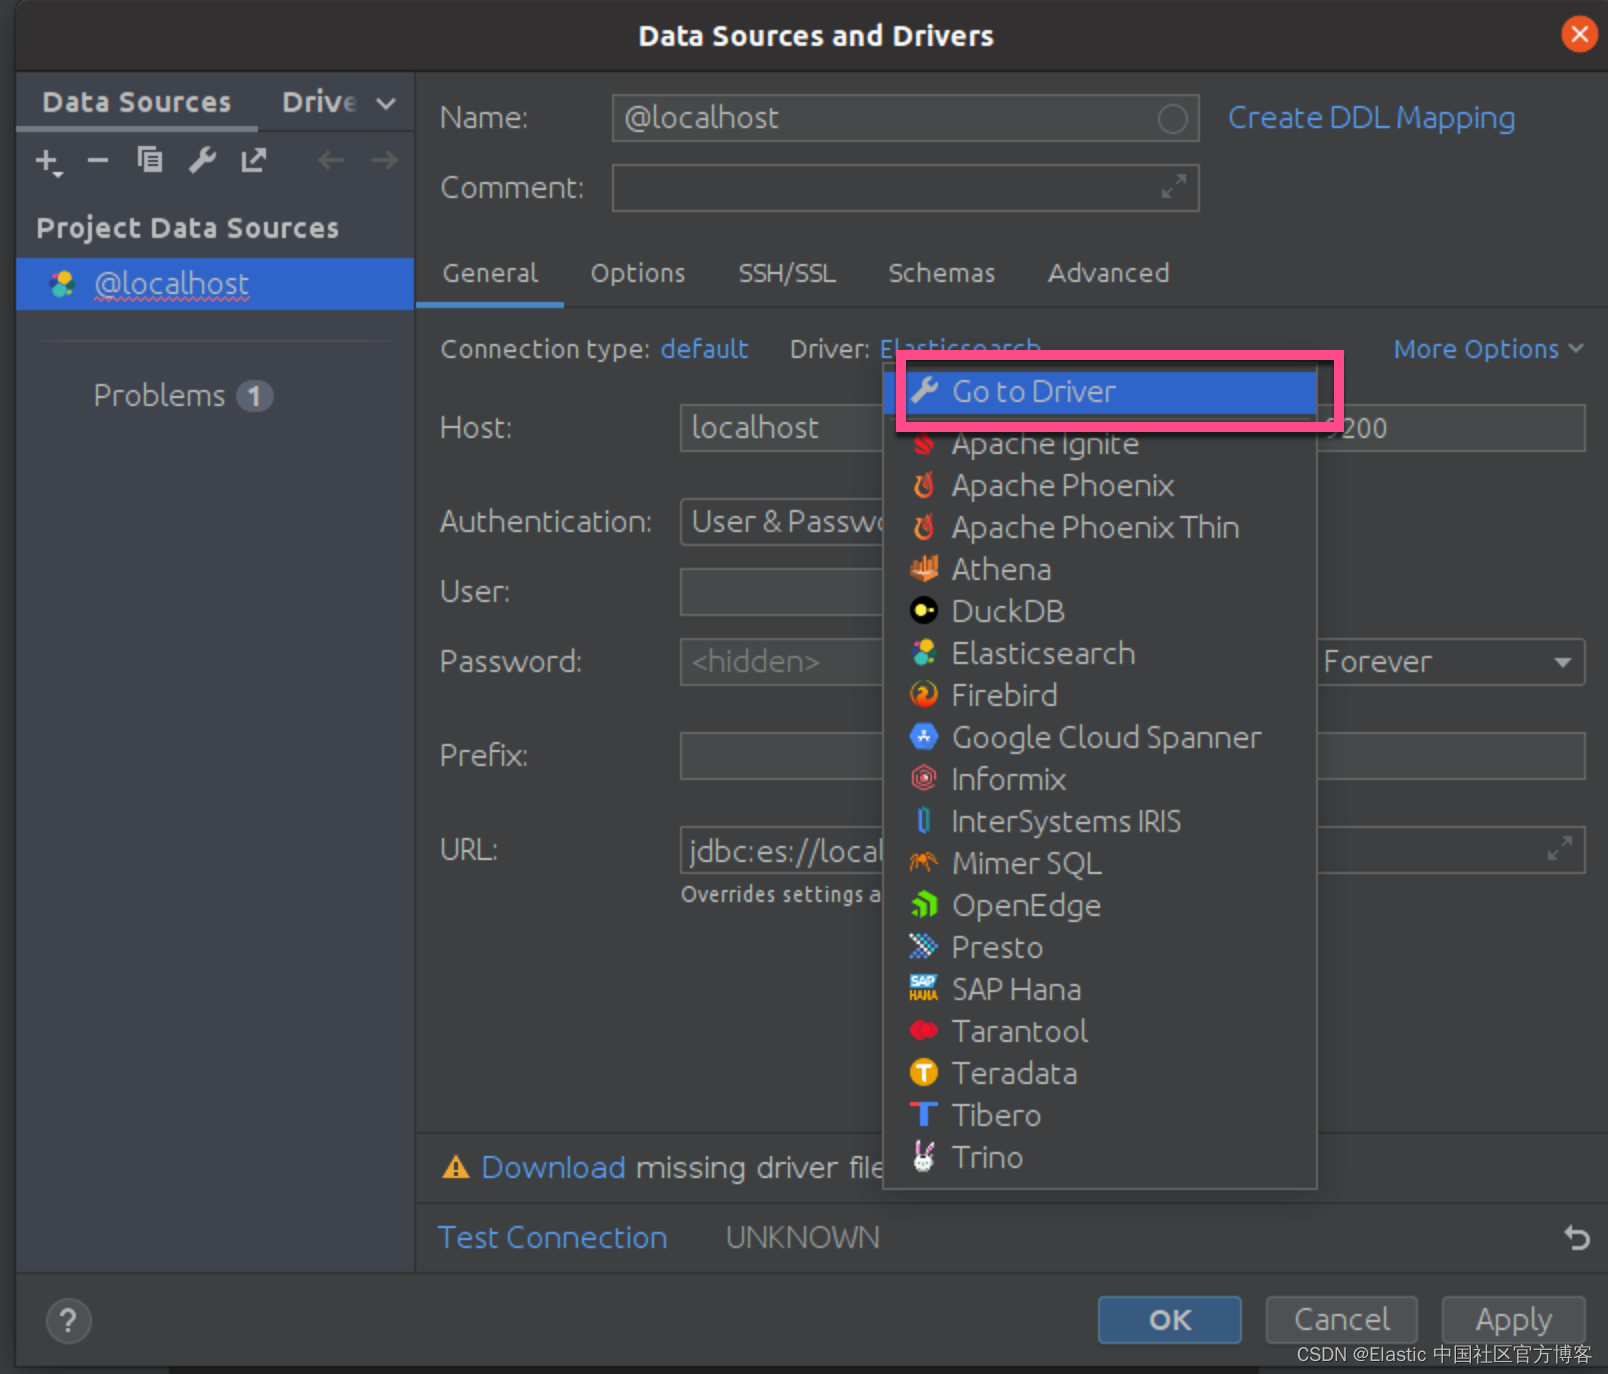The height and width of the screenshot is (1374, 1608).
Task: Select Apache Ignite driver
Action: pos(1100,444)
